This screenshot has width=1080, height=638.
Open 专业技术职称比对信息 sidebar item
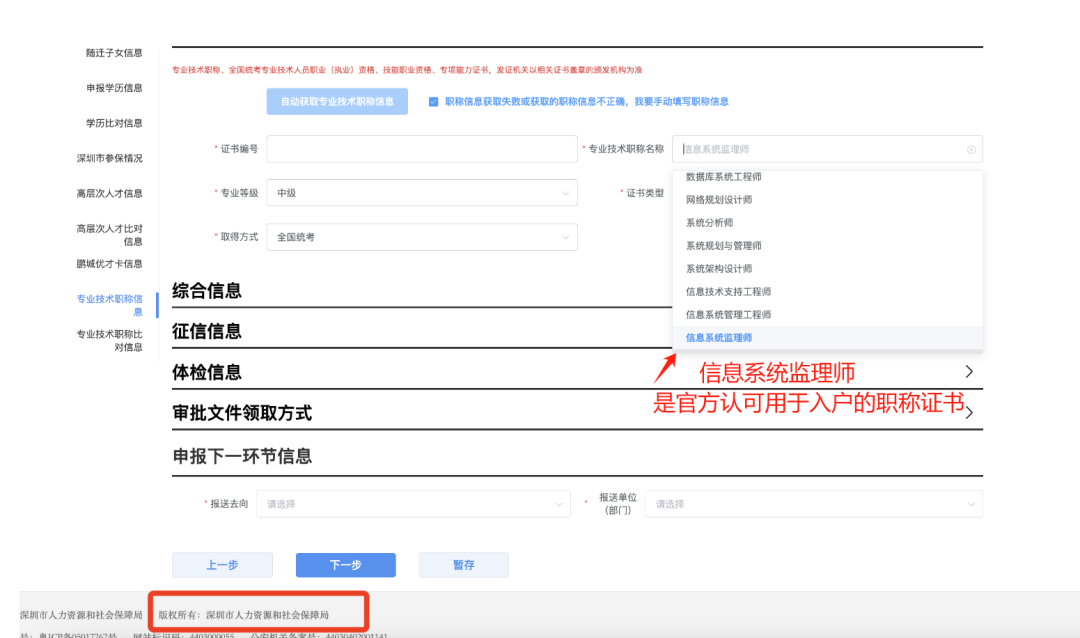coord(110,340)
